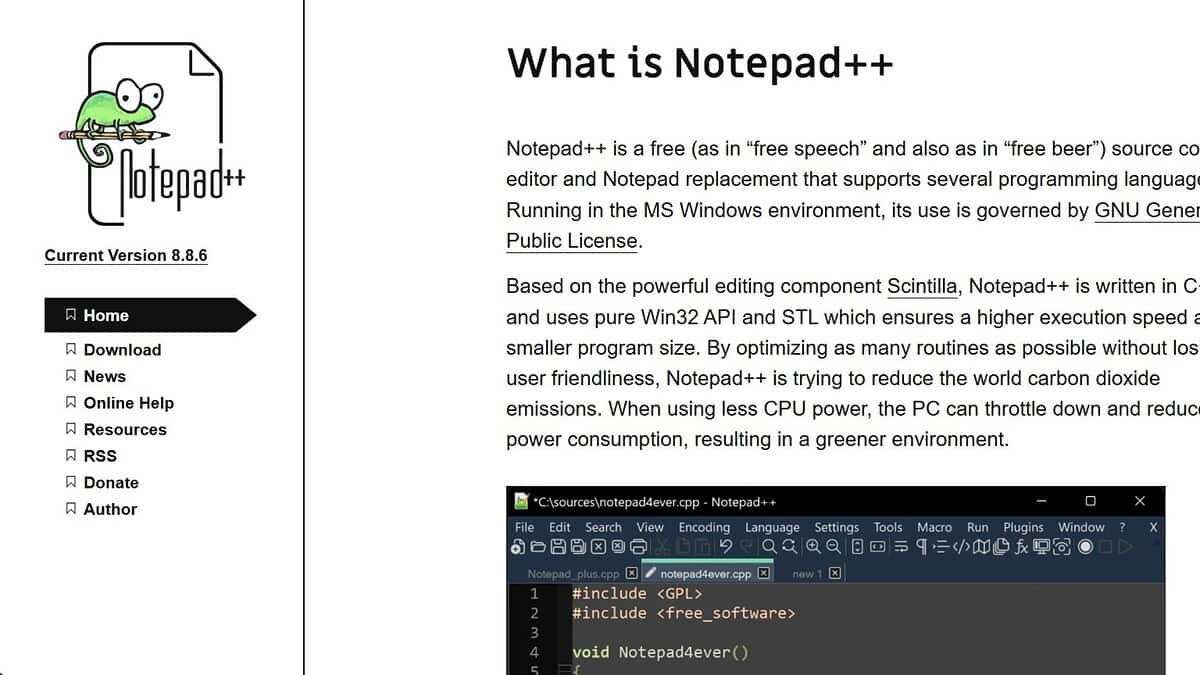
Task: Open the Download page link
Action: pos(122,350)
